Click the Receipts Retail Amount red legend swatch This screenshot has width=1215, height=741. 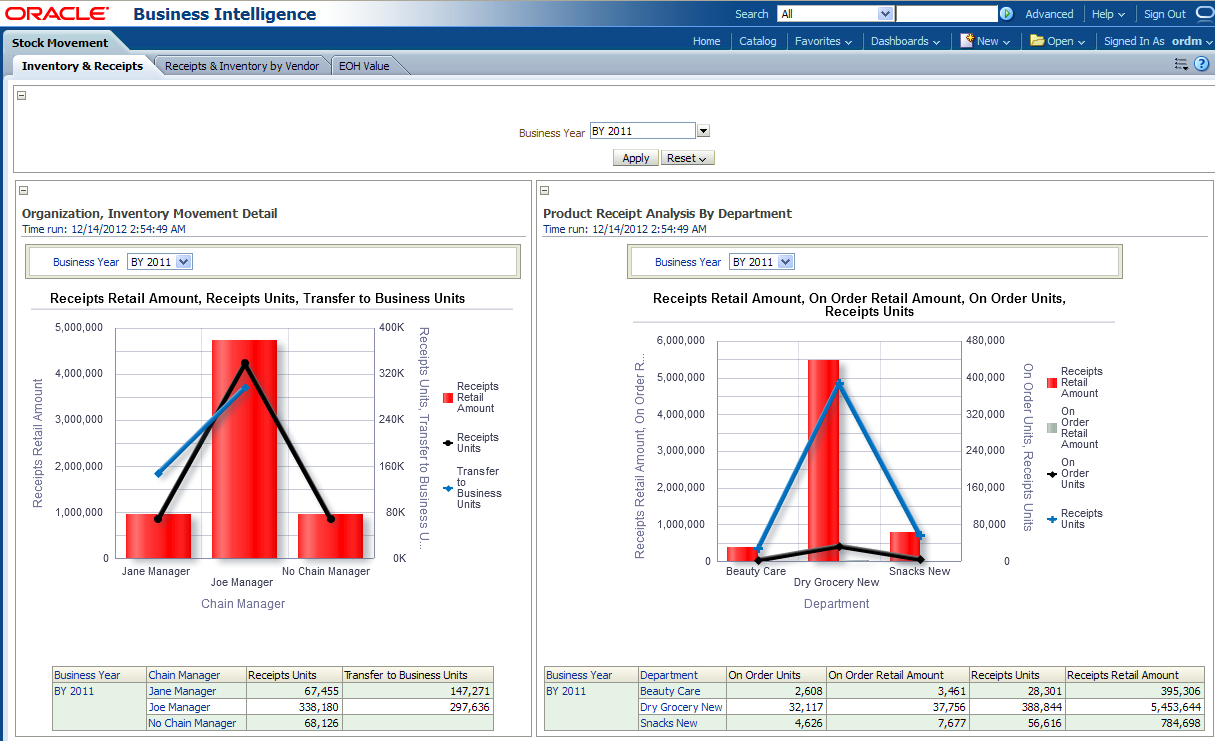[x=448, y=398]
